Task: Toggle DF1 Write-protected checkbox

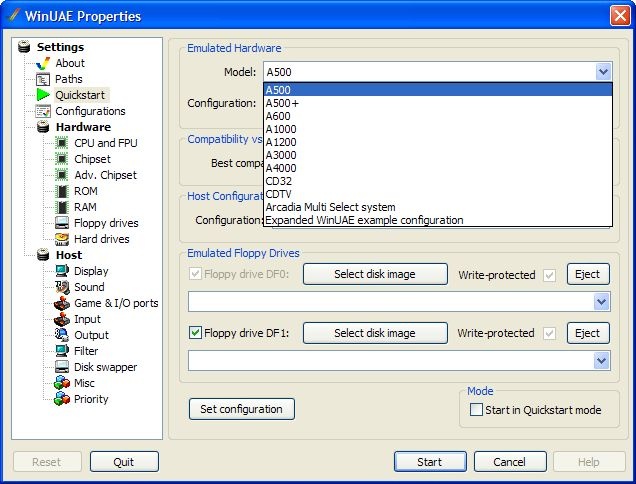Action: coord(548,333)
